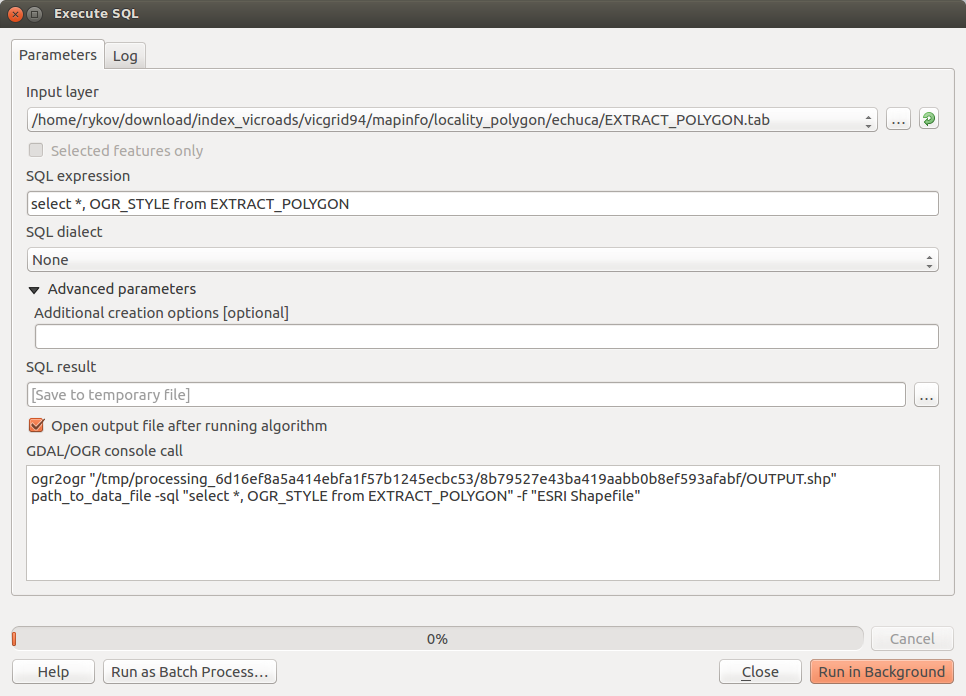Click the Close button
The width and height of the screenshot is (966, 696).
760,672
